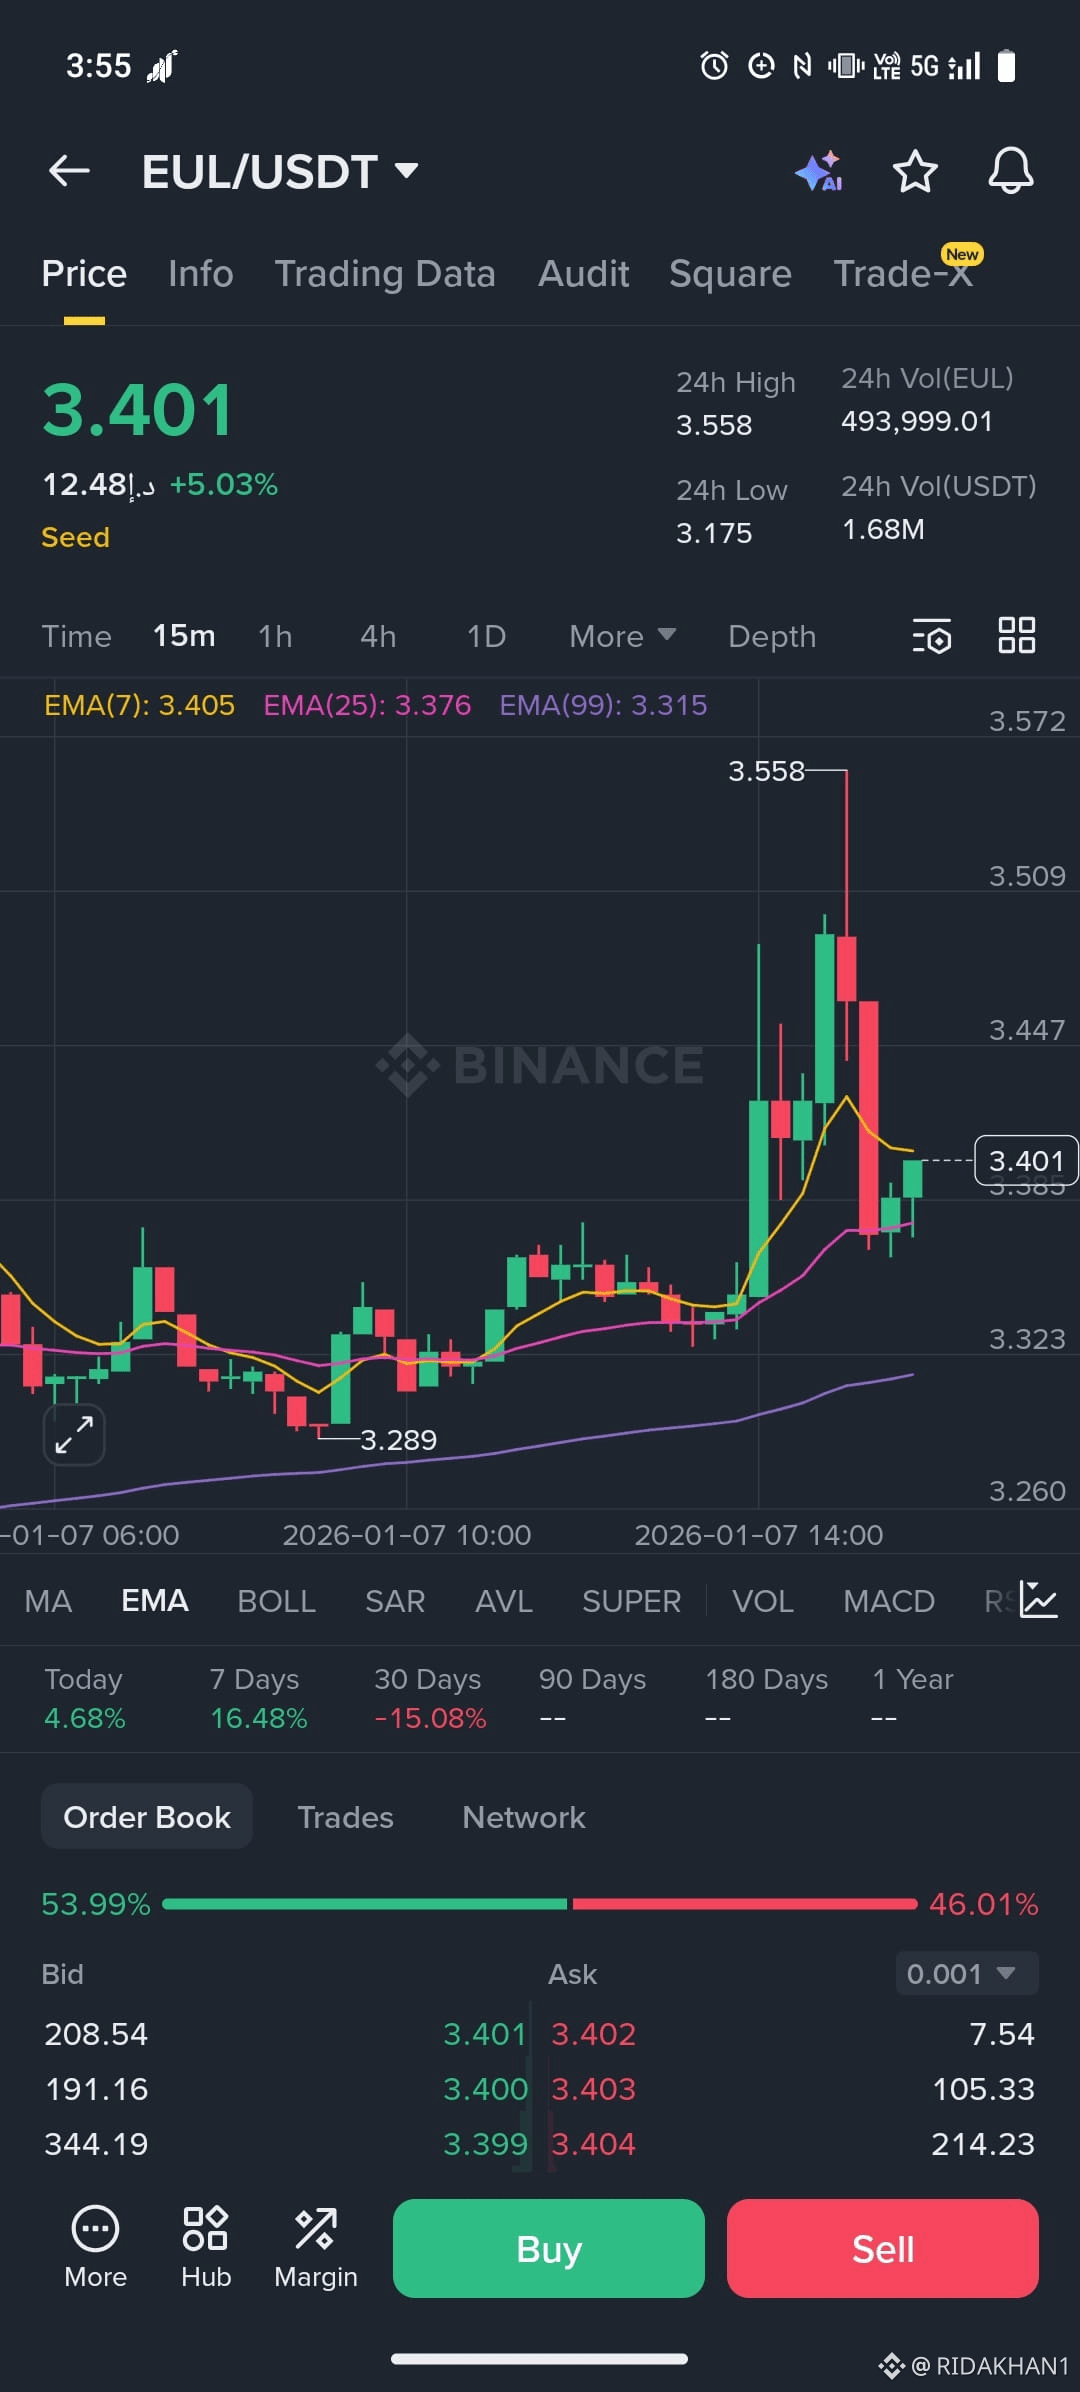
Task: Select the Time chart interval
Action: pyautogui.click(x=76, y=636)
